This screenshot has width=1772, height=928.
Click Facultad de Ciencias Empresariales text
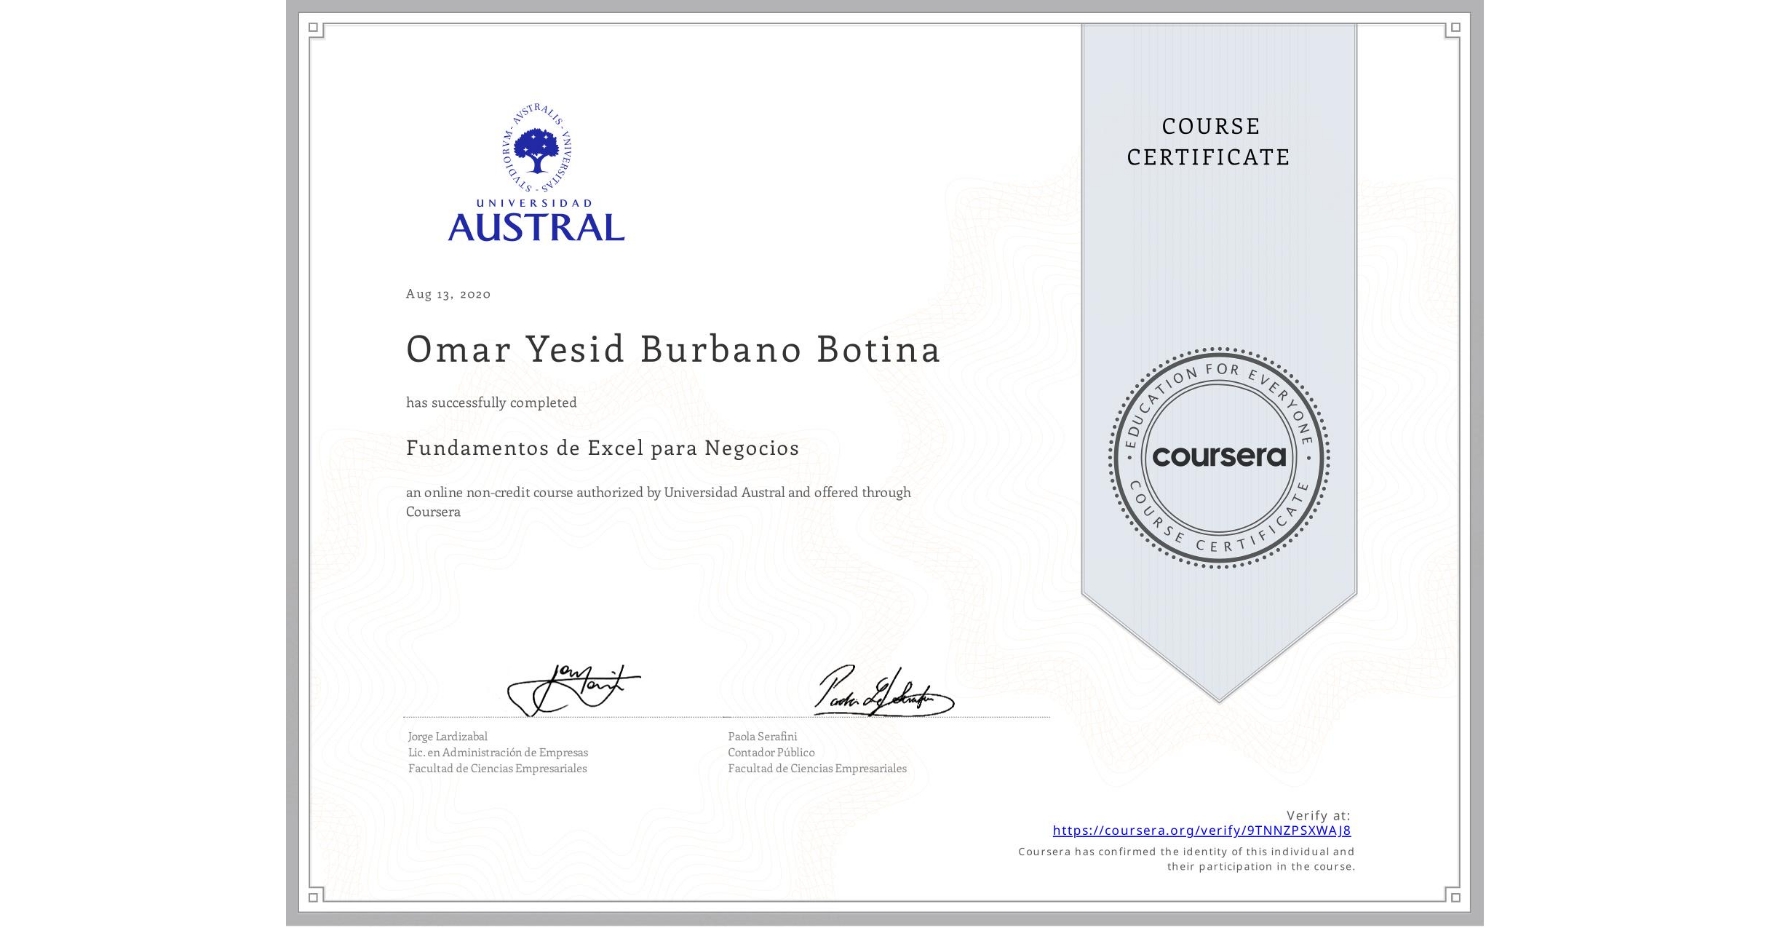(x=497, y=769)
